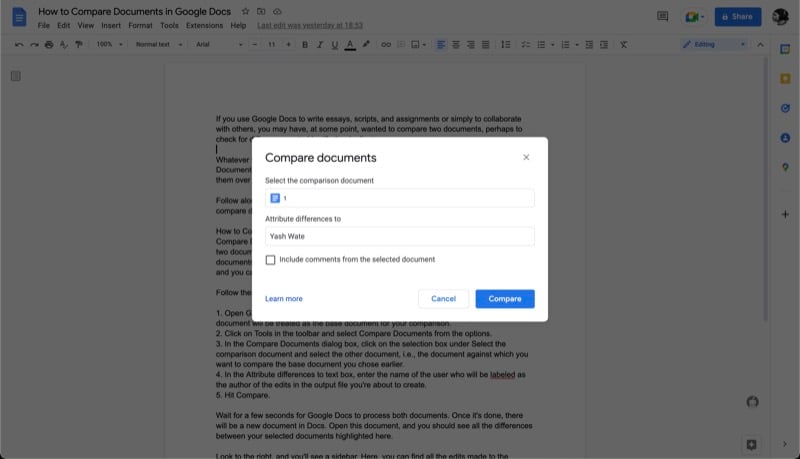800x459 pixels.
Task: Edit the Attribute differences to field
Action: tap(399, 236)
